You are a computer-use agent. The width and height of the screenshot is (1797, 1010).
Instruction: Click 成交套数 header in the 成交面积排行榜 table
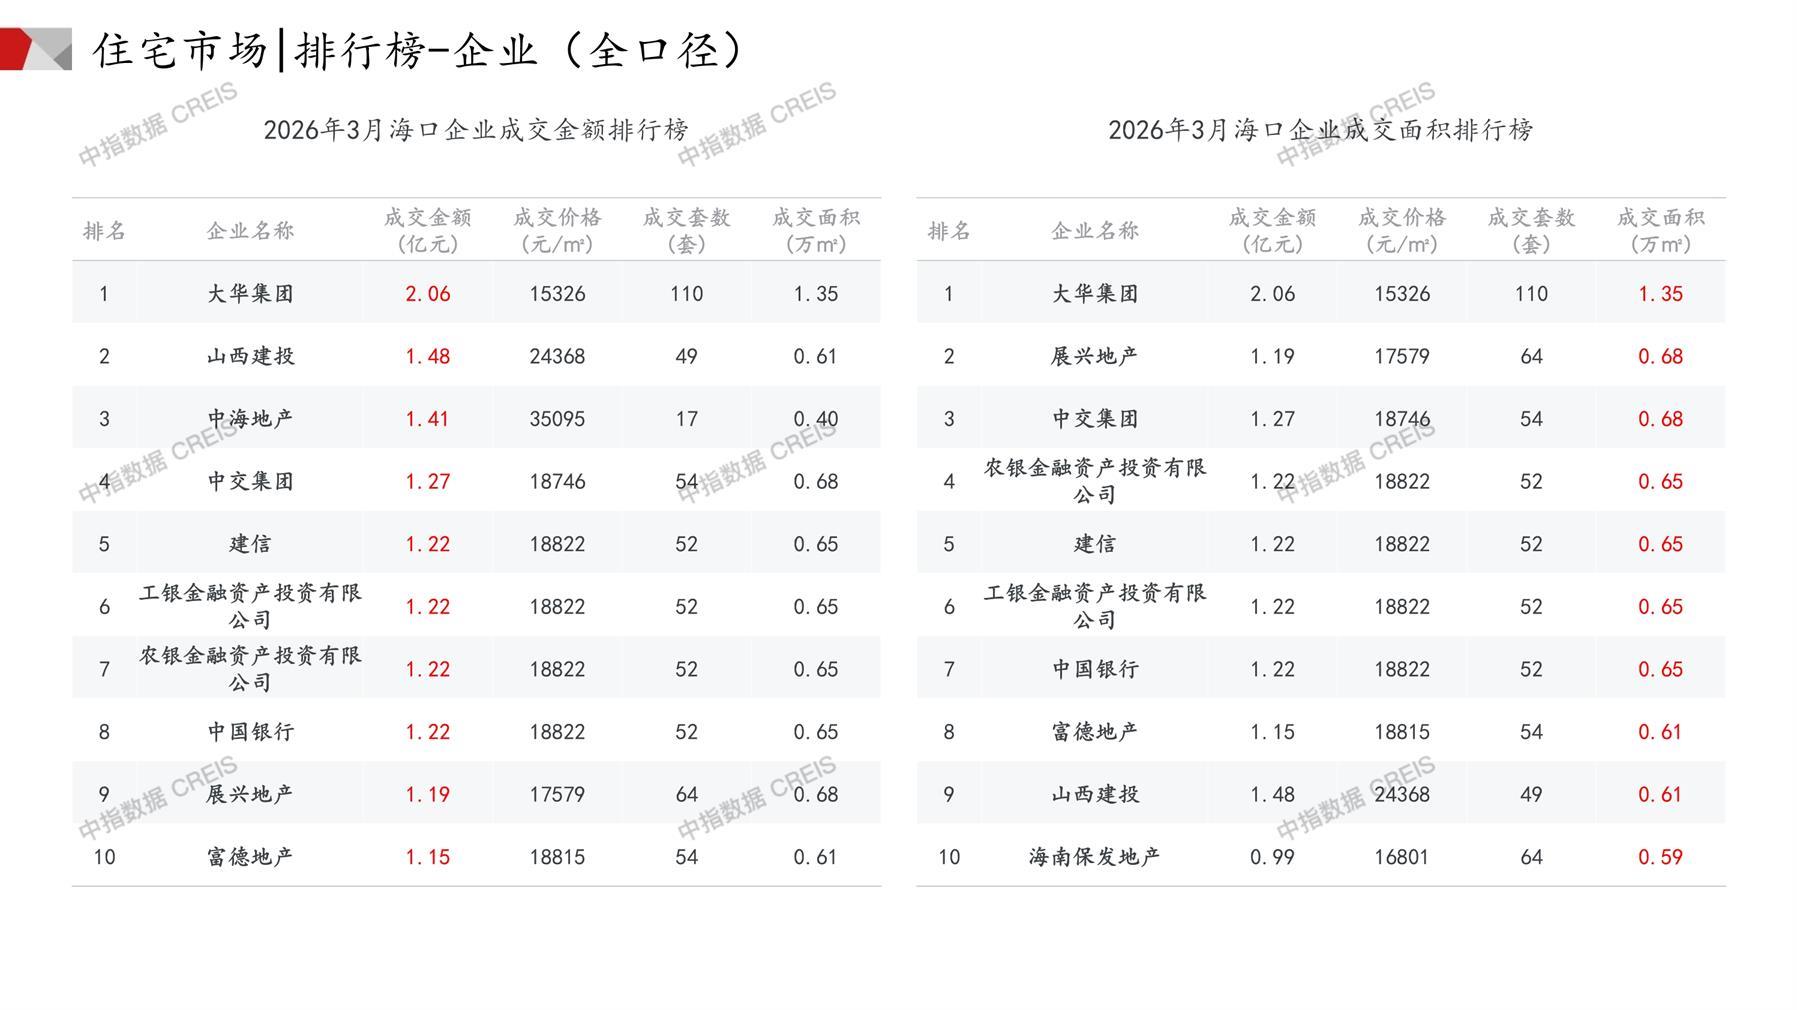click(x=1531, y=230)
